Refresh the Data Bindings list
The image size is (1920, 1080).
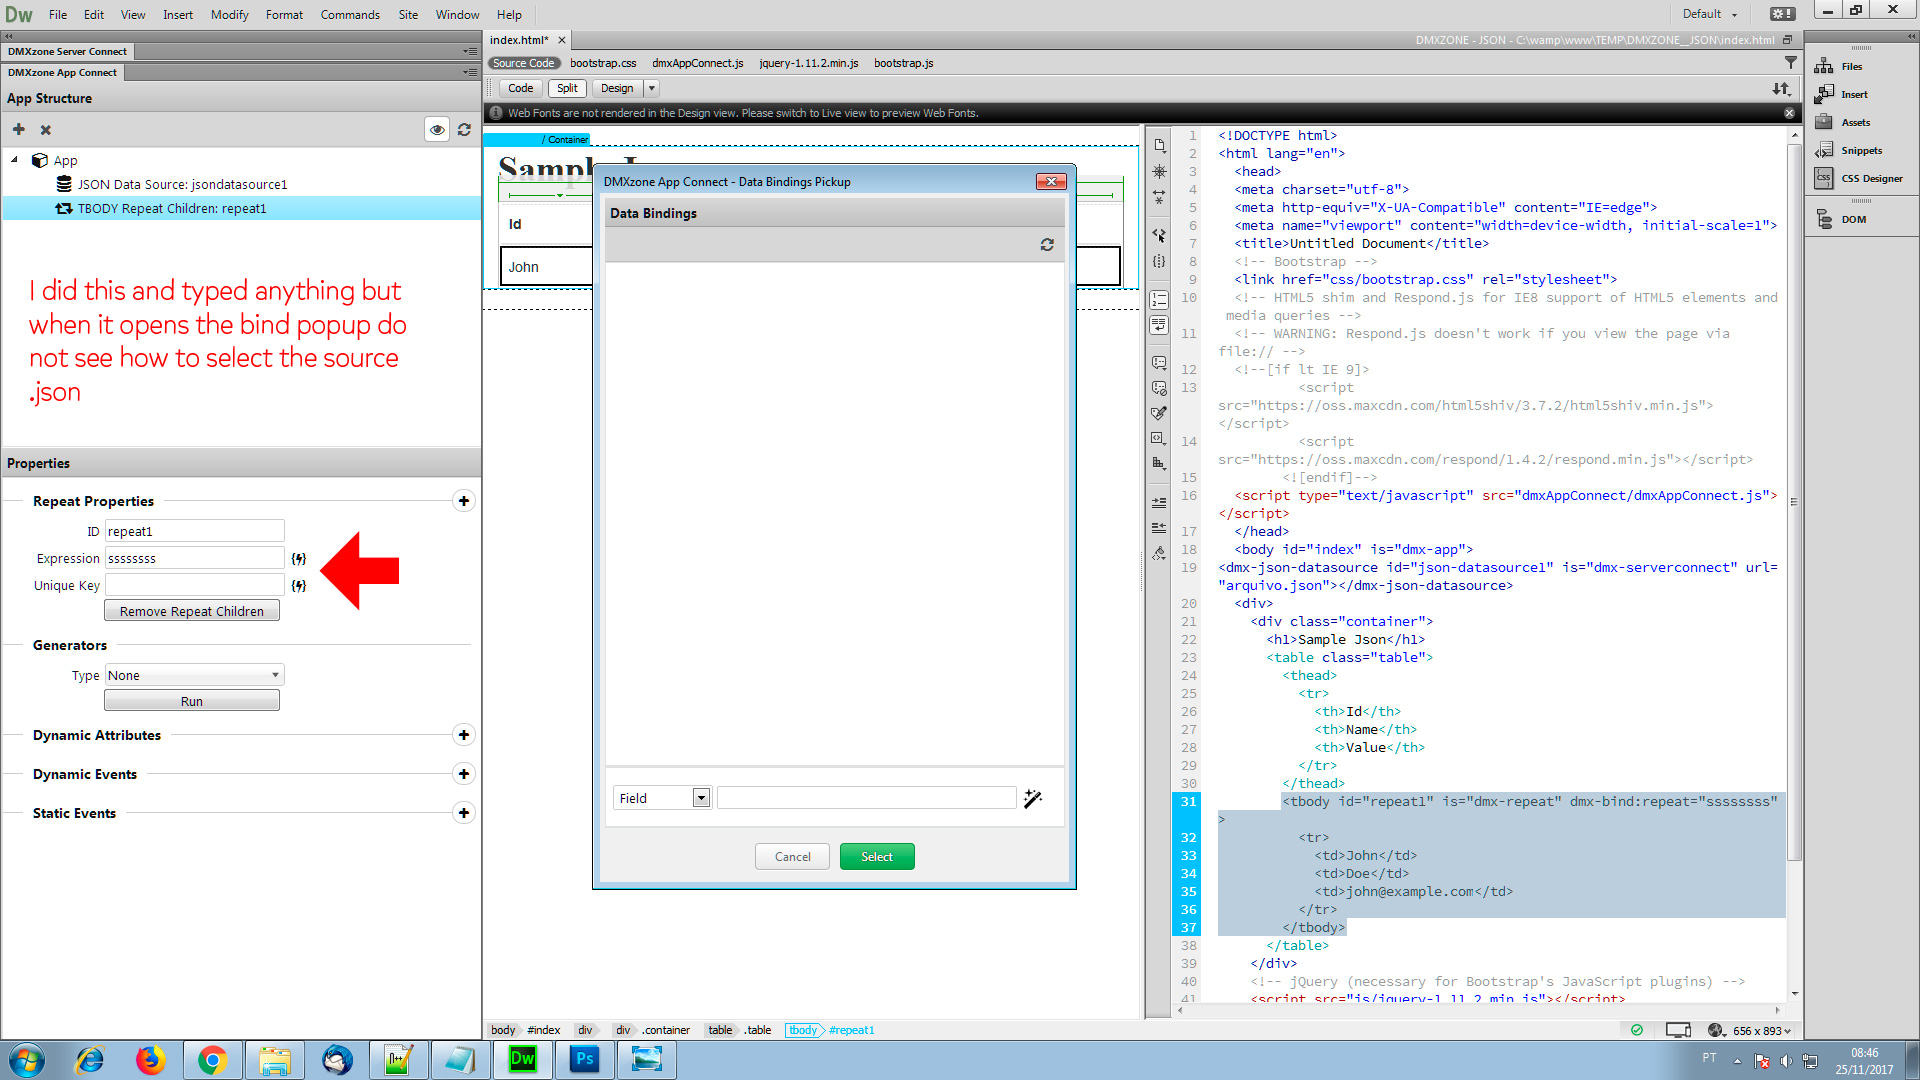pyautogui.click(x=1047, y=245)
